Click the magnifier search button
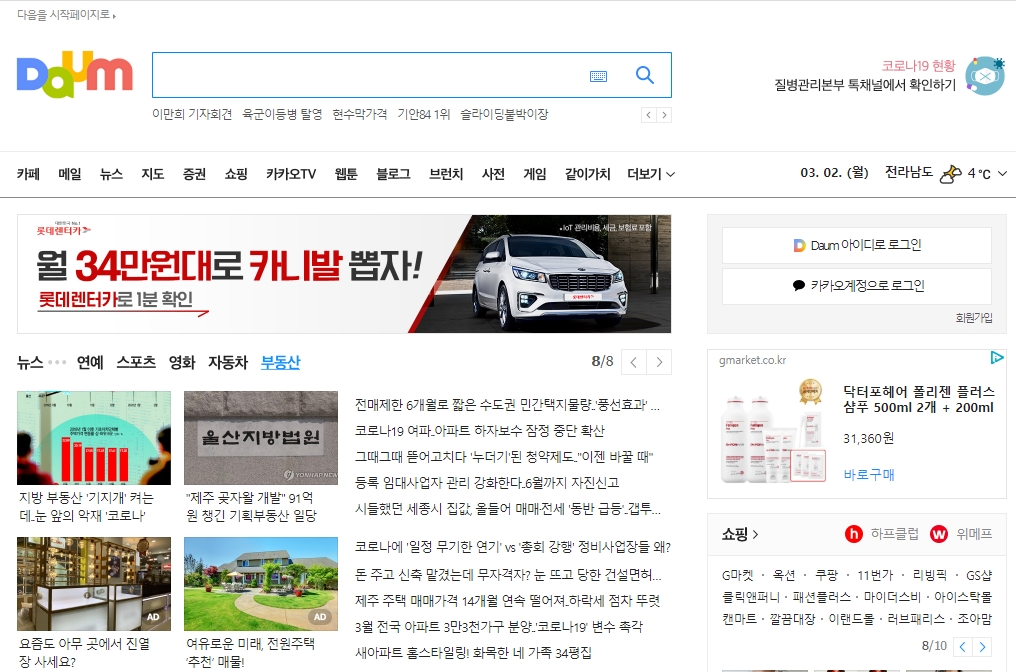Image resolution: width=1016 pixels, height=672 pixels. pos(644,75)
